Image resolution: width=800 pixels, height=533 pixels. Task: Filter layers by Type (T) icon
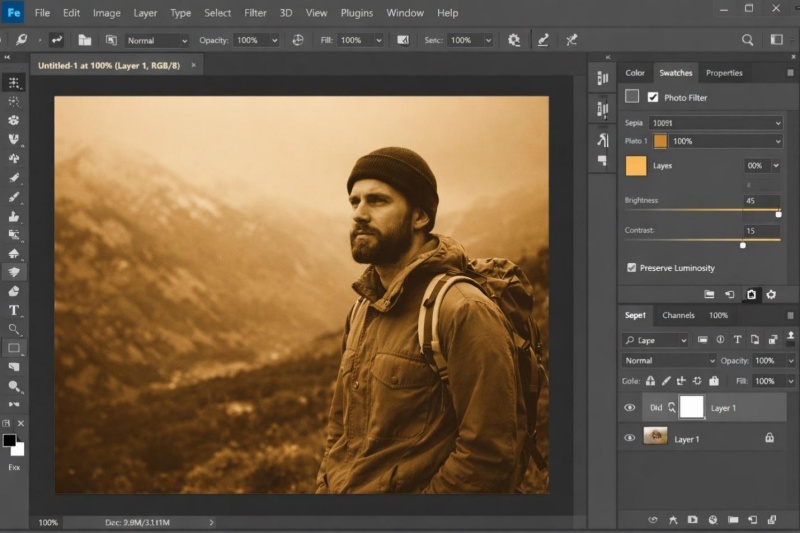[737, 340]
